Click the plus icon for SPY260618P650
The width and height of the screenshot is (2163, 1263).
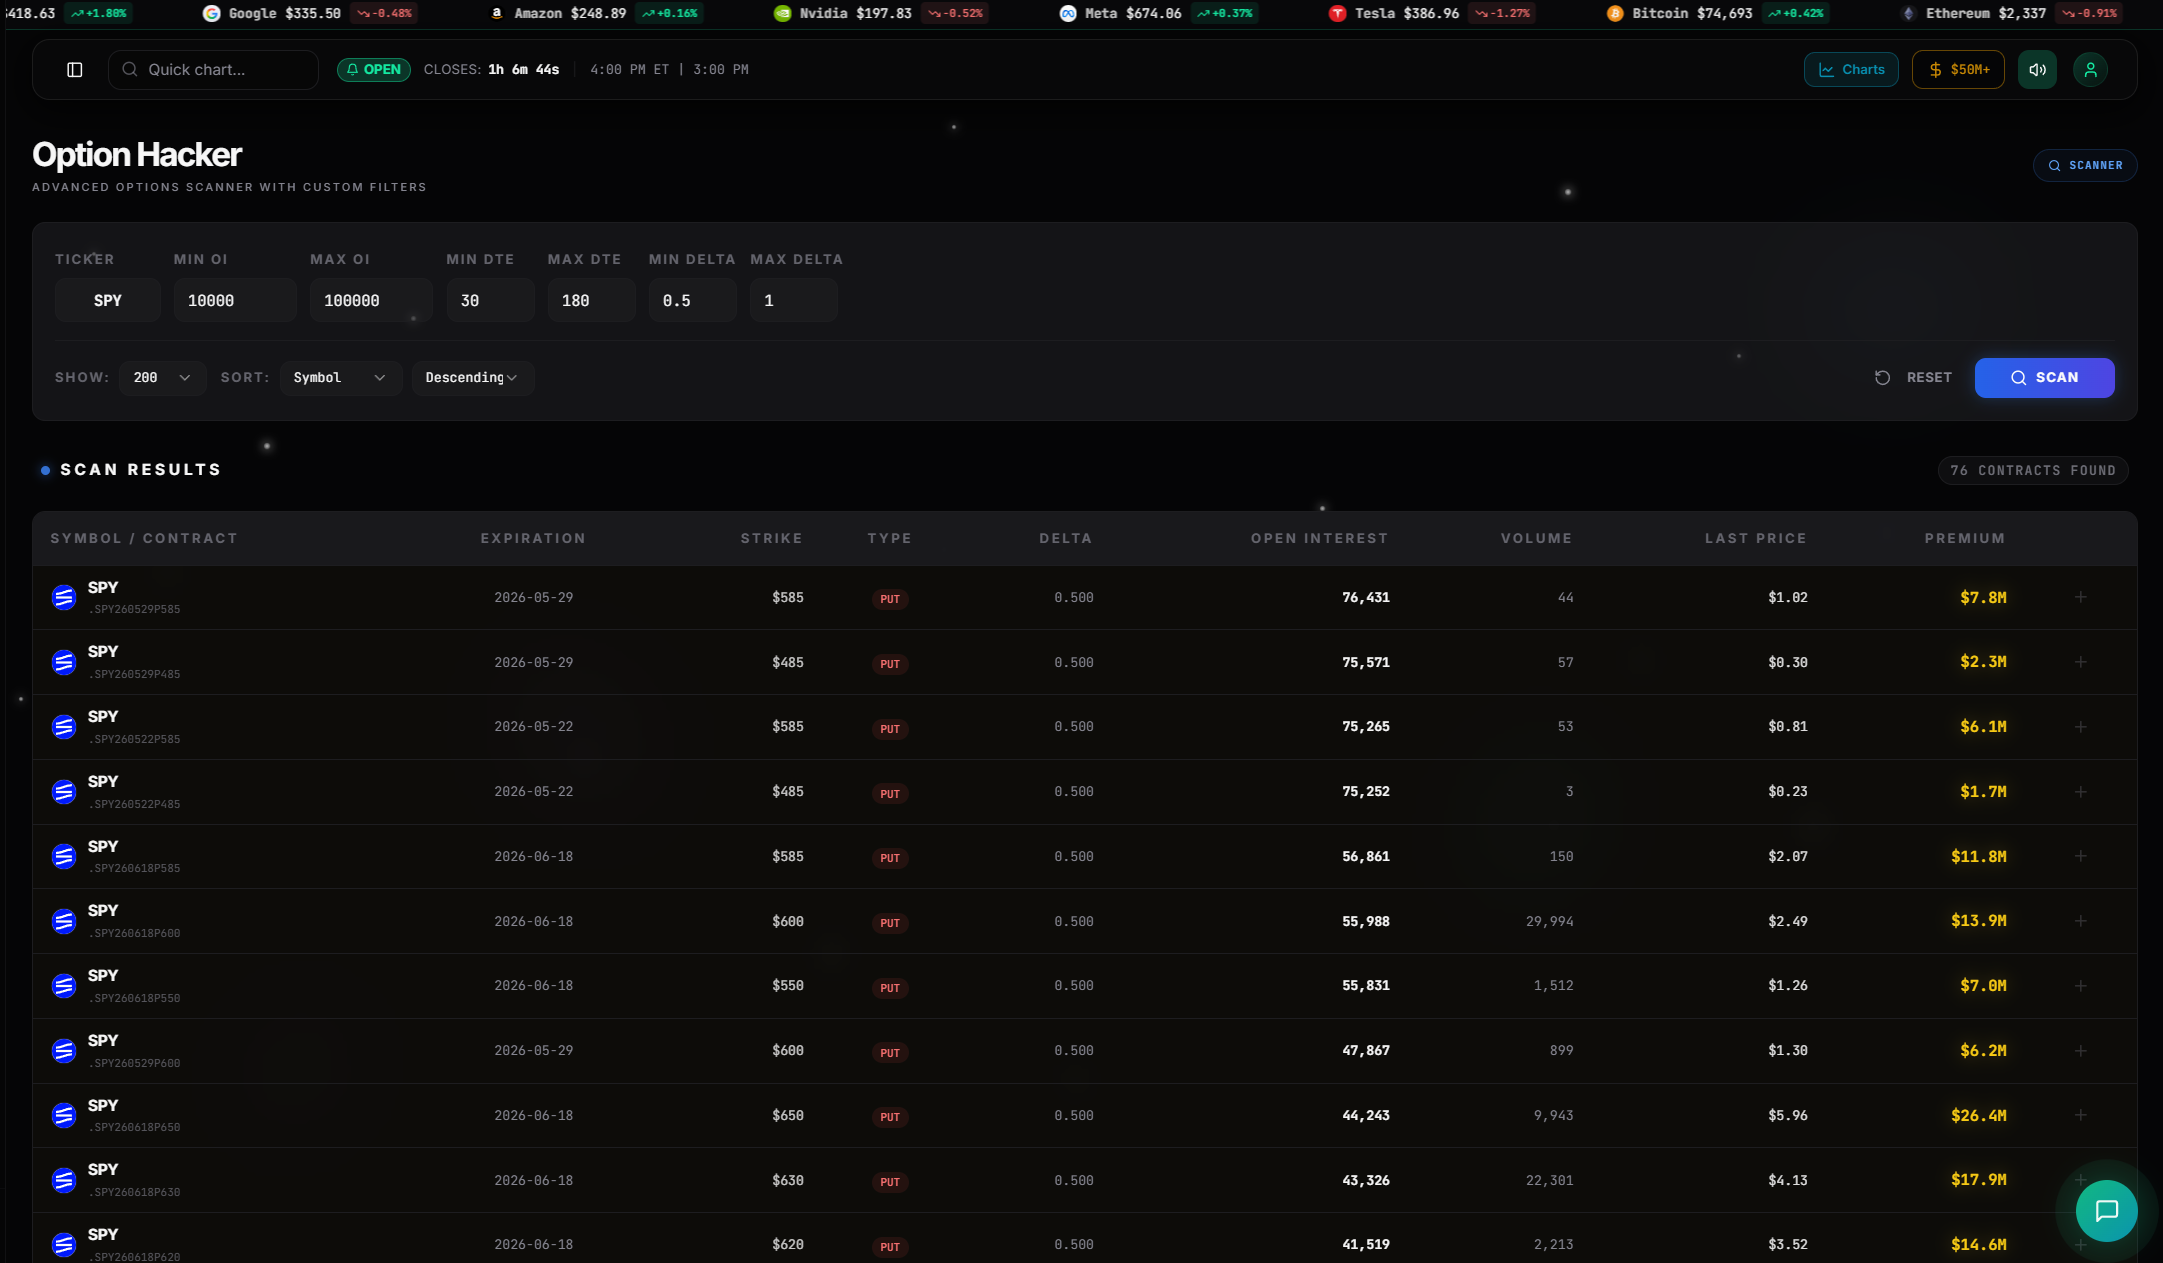pos(2080,1115)
